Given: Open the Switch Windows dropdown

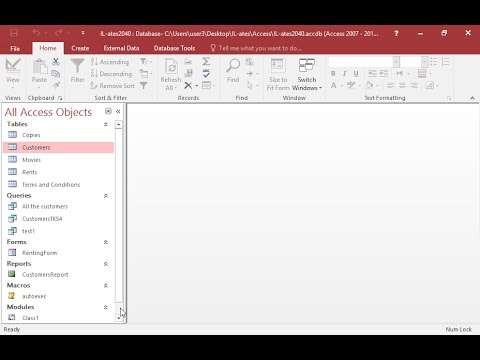Looking at the screenshot, I should coord(307,74).
